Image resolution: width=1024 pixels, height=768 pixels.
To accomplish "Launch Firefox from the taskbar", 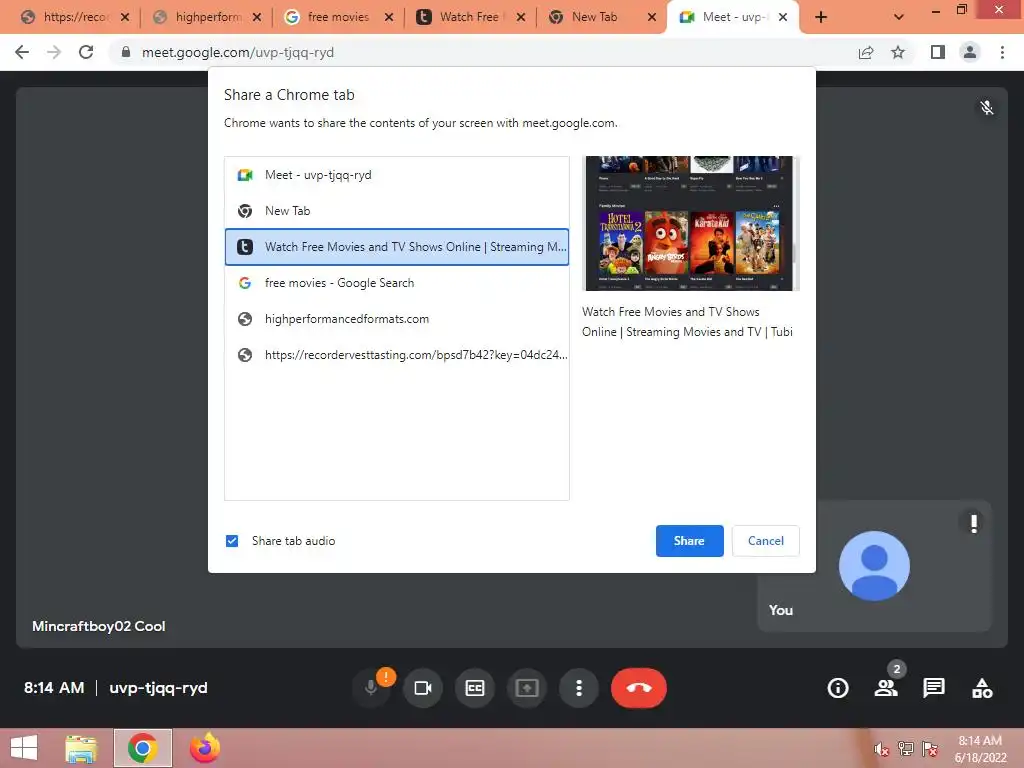I will click(204, 748).
